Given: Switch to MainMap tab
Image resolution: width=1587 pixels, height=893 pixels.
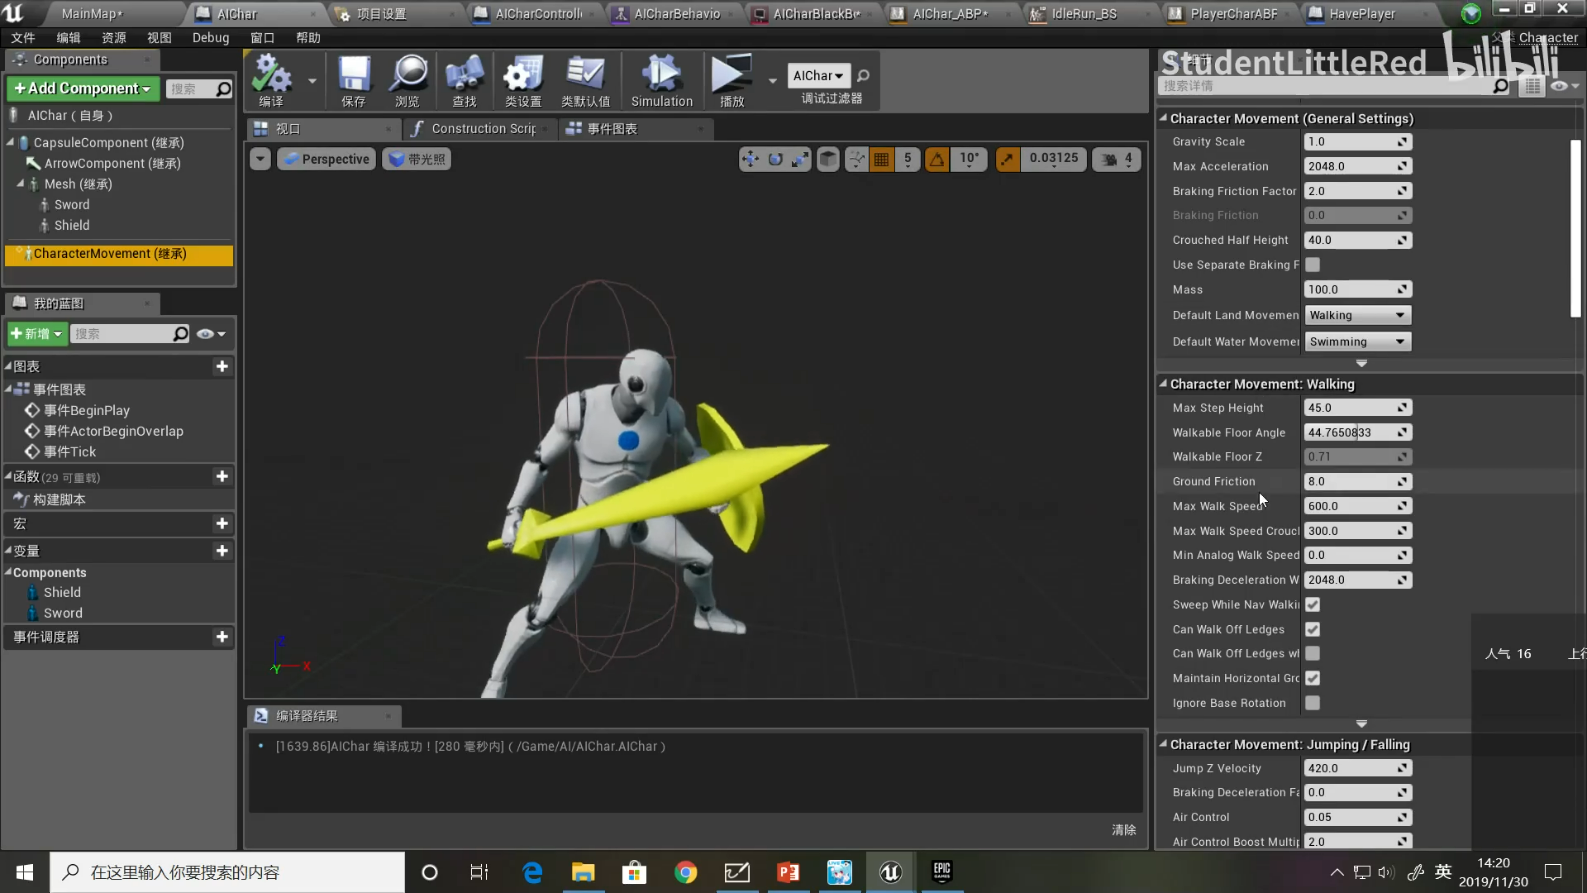Looking at the screenshot, I should tap(92, 14).
